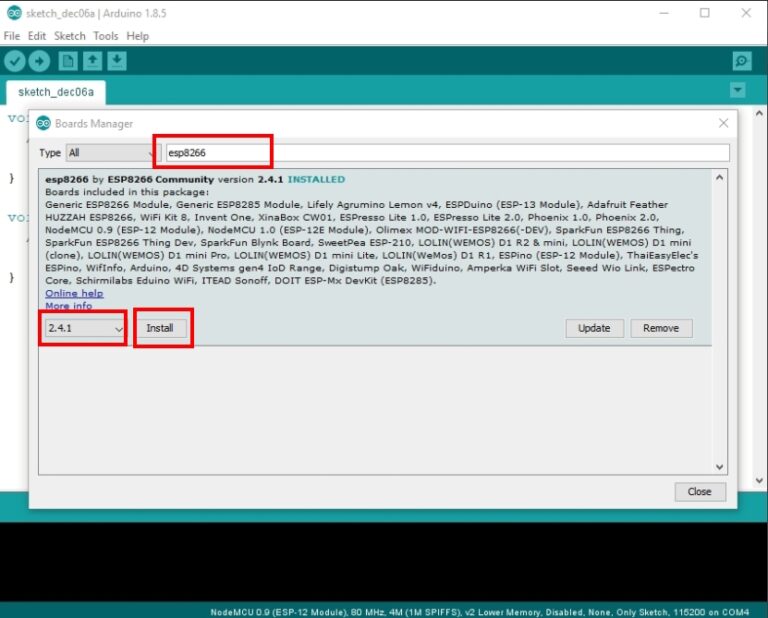Image resolution: width=768 pixels, height=618 pixels.
Task: Select the sketch_dec06a tab
Action: coord(56,93)
